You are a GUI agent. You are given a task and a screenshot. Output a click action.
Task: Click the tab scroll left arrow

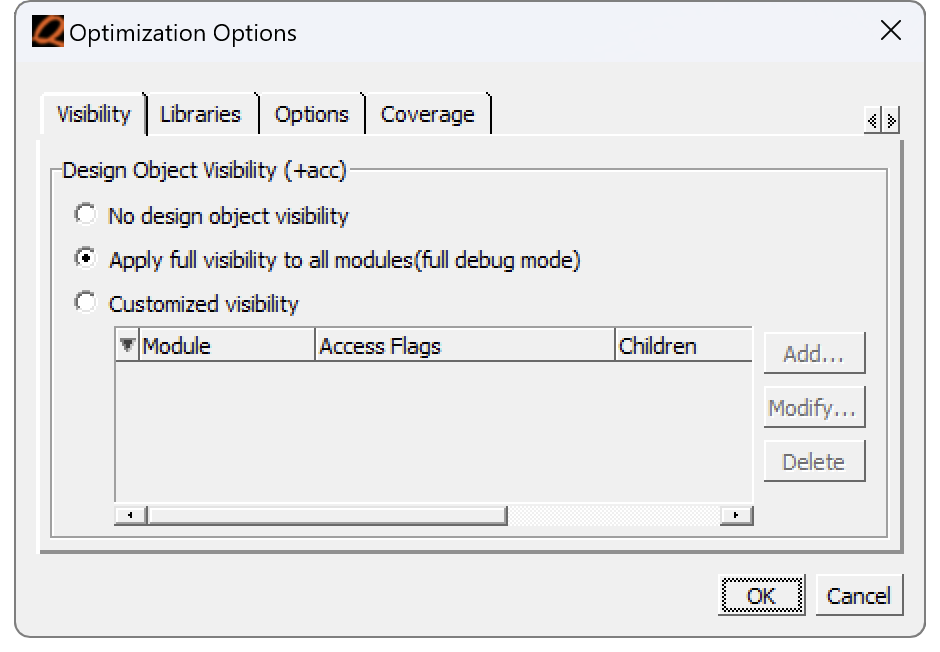coord(872,120)
